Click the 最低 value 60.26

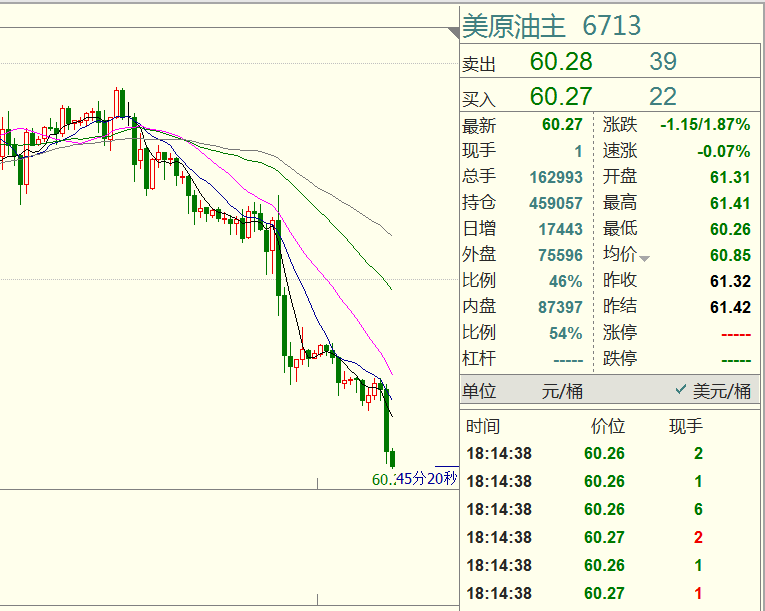pos(730,229)
